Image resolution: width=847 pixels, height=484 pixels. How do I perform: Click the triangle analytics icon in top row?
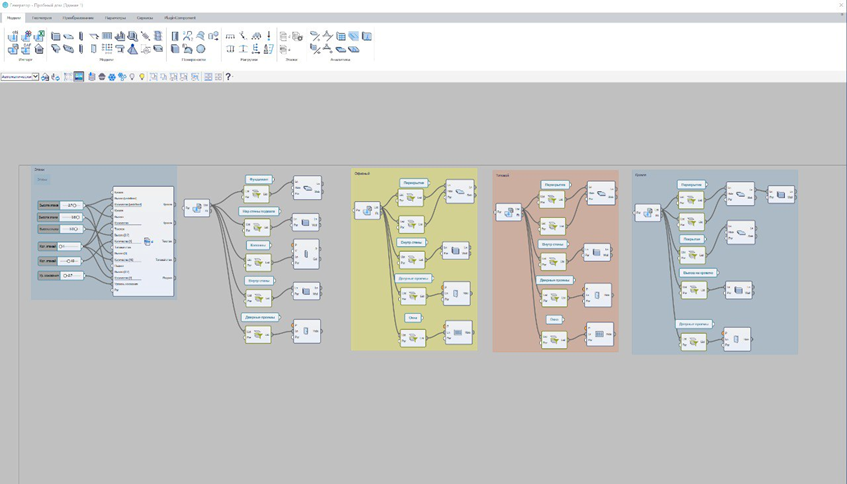(x=327, y=36)
